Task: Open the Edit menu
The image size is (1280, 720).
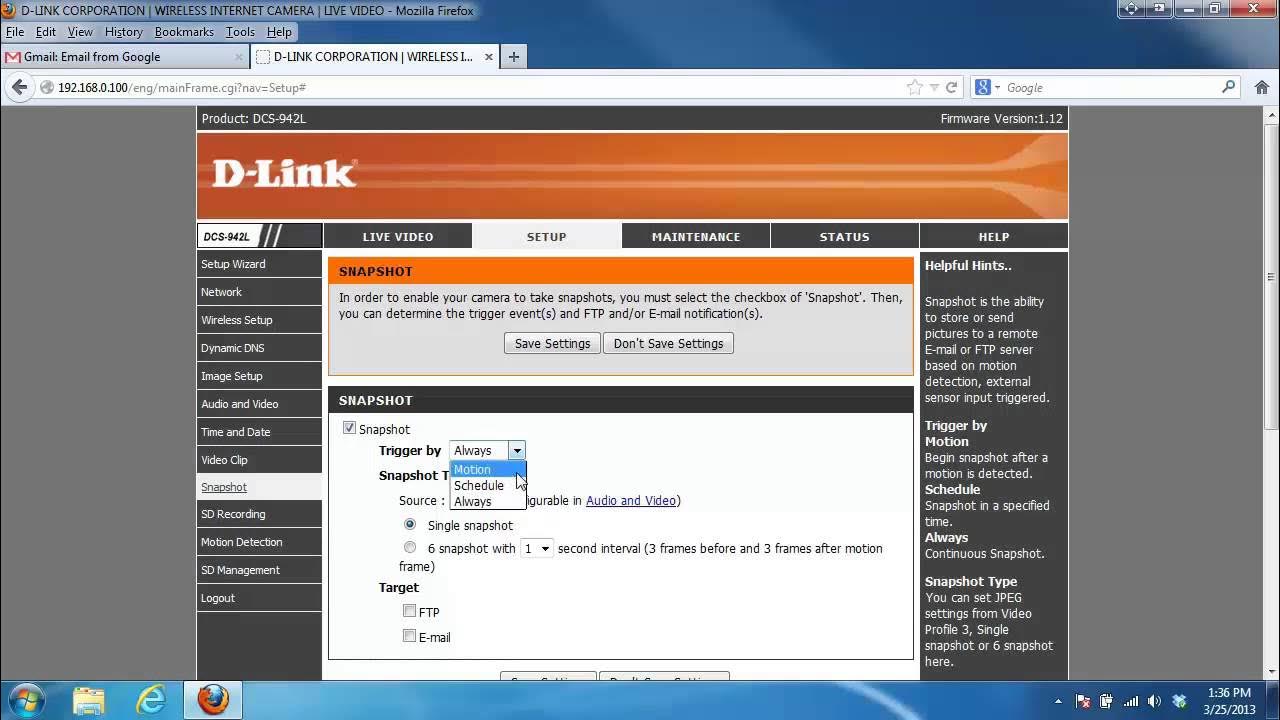Action: click(46, 32)
